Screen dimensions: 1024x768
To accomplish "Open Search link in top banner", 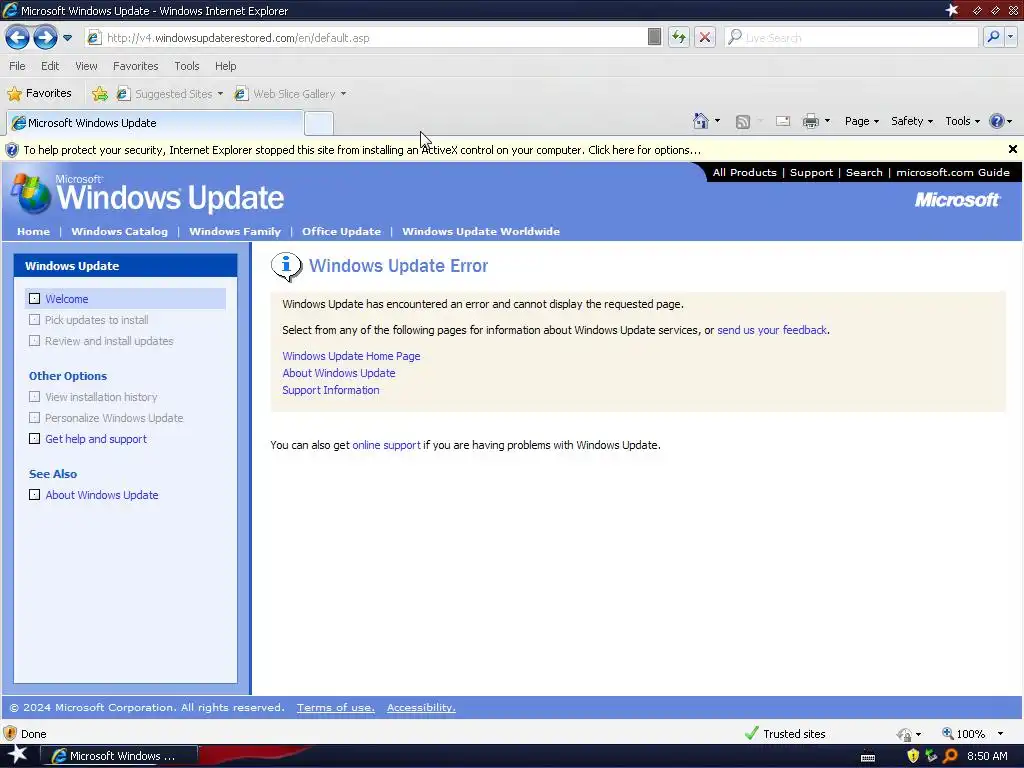I will [x=864, y=172].
